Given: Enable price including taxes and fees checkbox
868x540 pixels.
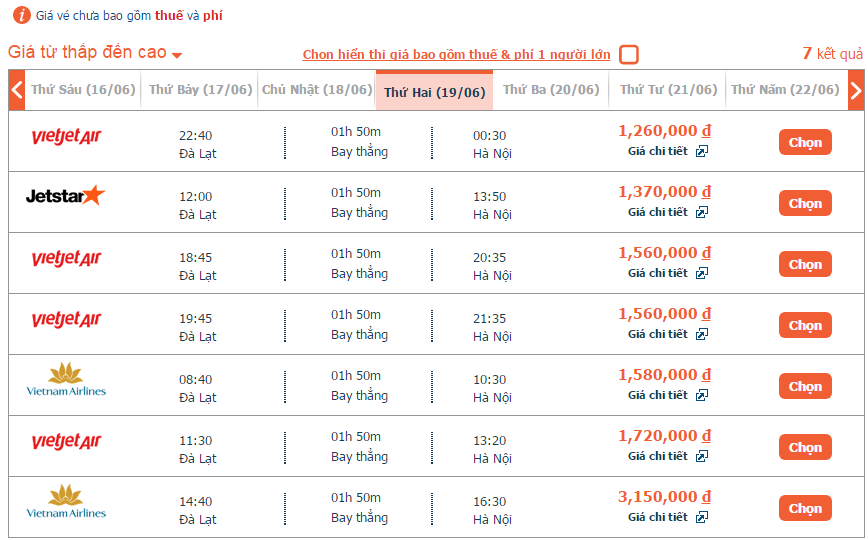Looking at the screenshot, I should pyautogui.click(x=629, y=55).
